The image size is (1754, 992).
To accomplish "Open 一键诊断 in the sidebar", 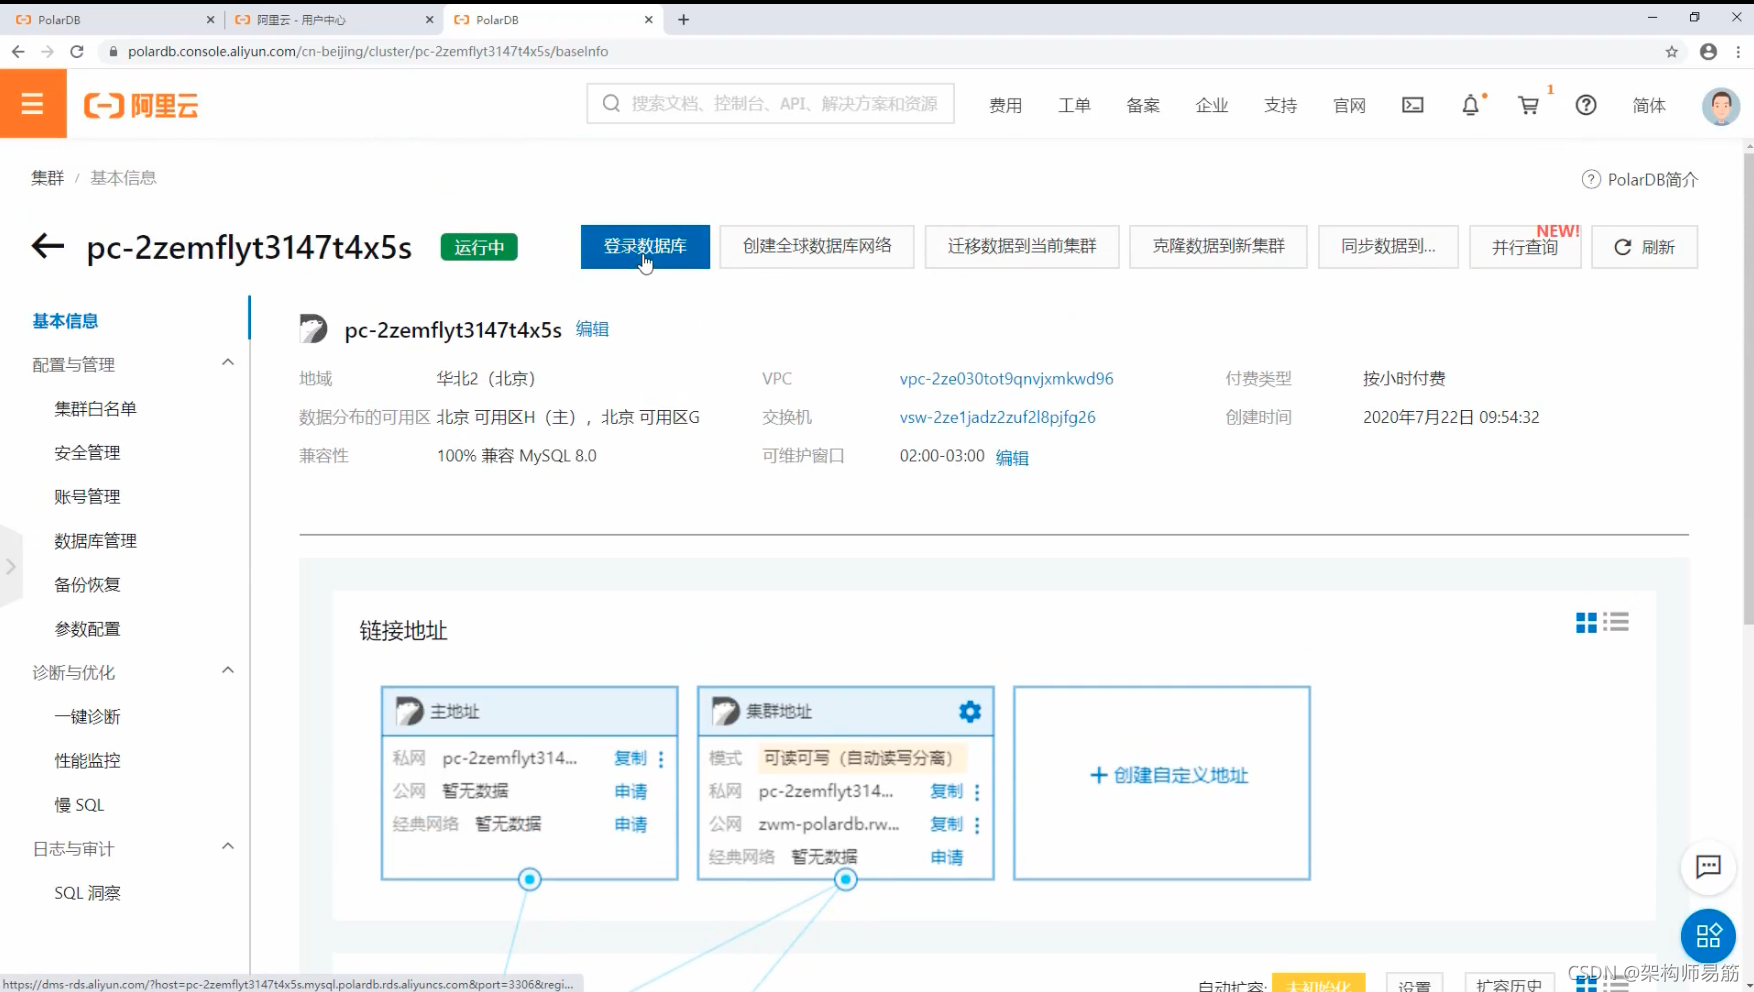I will 87,716.
